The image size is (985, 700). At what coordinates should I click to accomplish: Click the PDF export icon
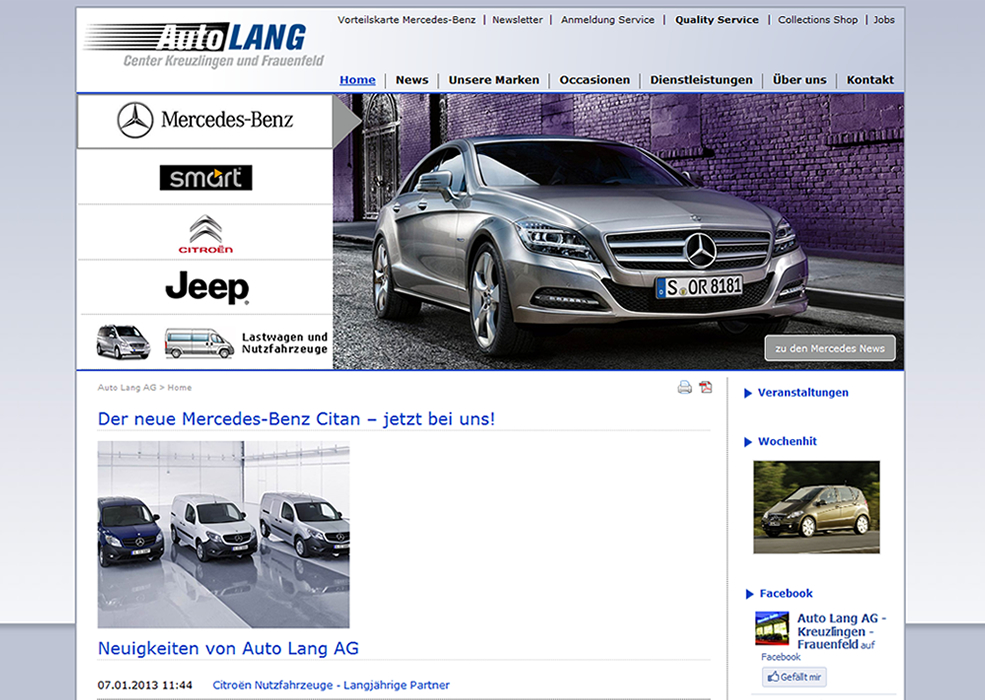coord(706,387)
